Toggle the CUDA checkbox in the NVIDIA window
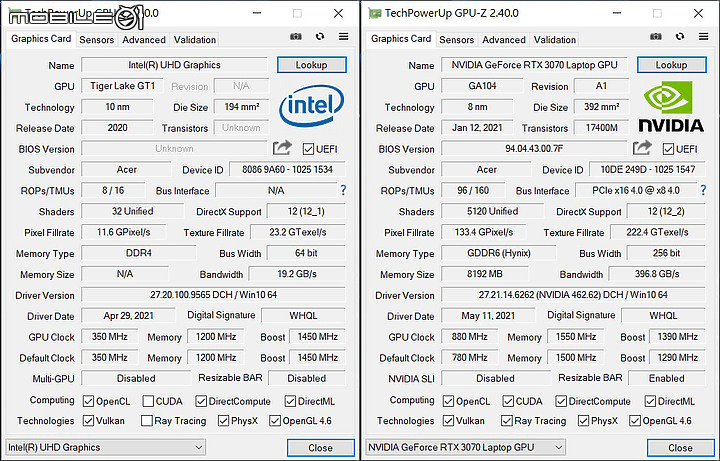 (508, 401)
